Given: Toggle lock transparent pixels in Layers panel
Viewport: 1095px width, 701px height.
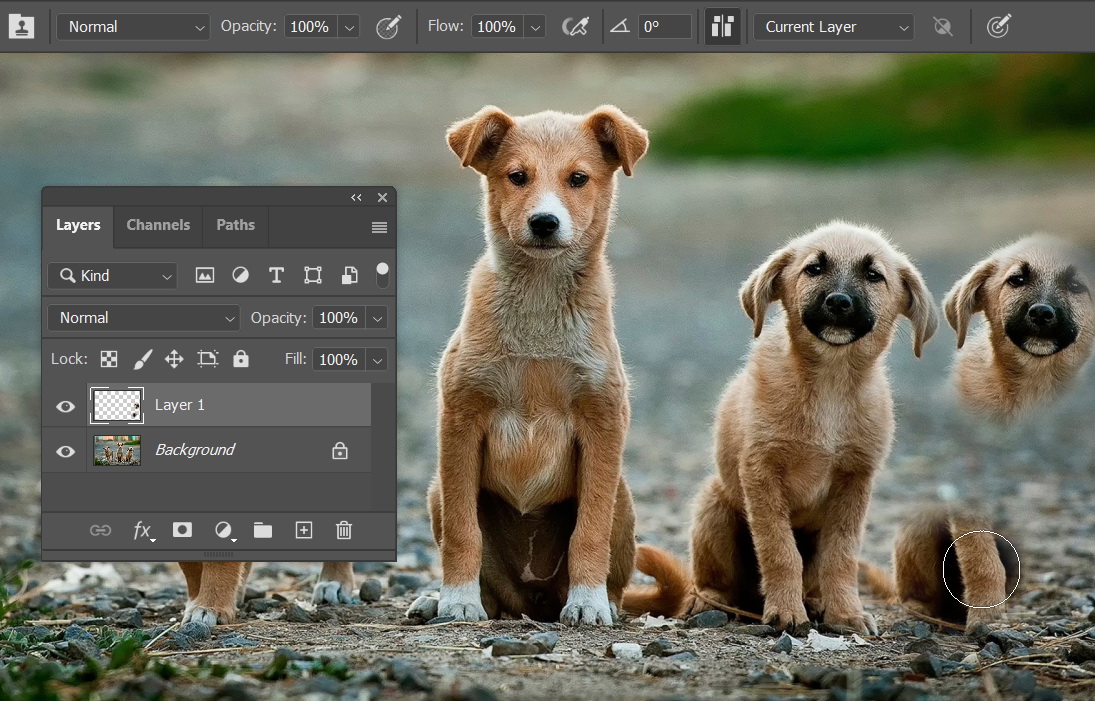Looking at the screenshot, I should point(109,359).
